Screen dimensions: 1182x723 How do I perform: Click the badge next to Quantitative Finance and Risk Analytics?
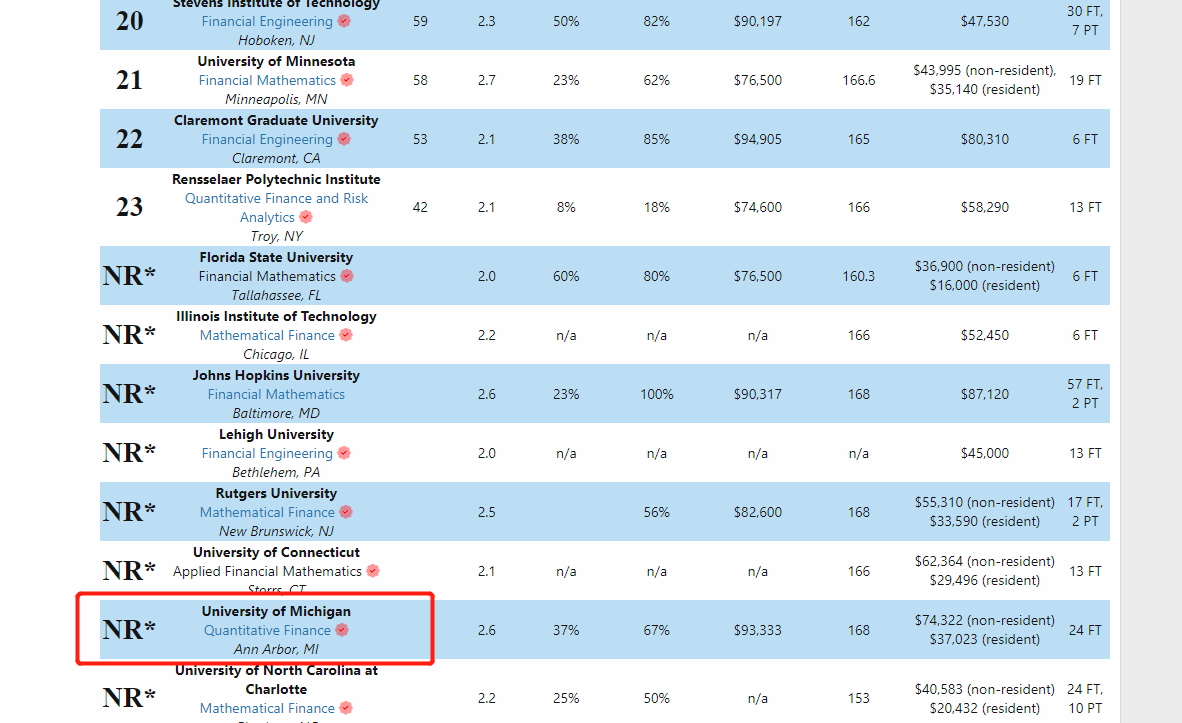click(x=306, y=217)
